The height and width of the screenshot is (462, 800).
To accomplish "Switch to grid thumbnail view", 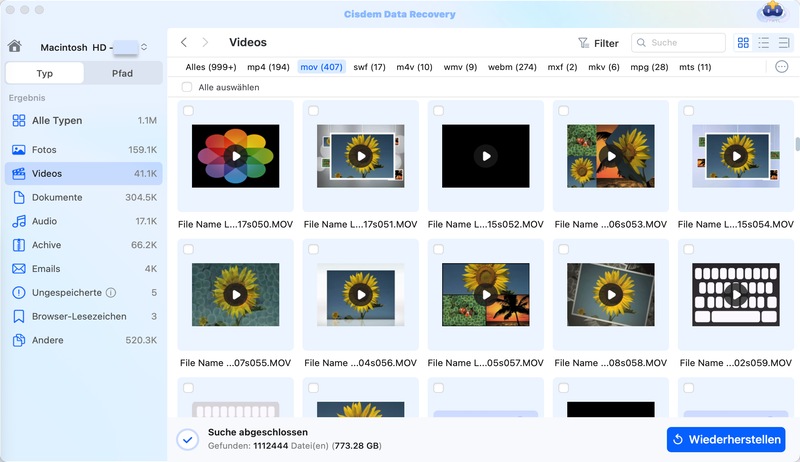I will 743,43.
